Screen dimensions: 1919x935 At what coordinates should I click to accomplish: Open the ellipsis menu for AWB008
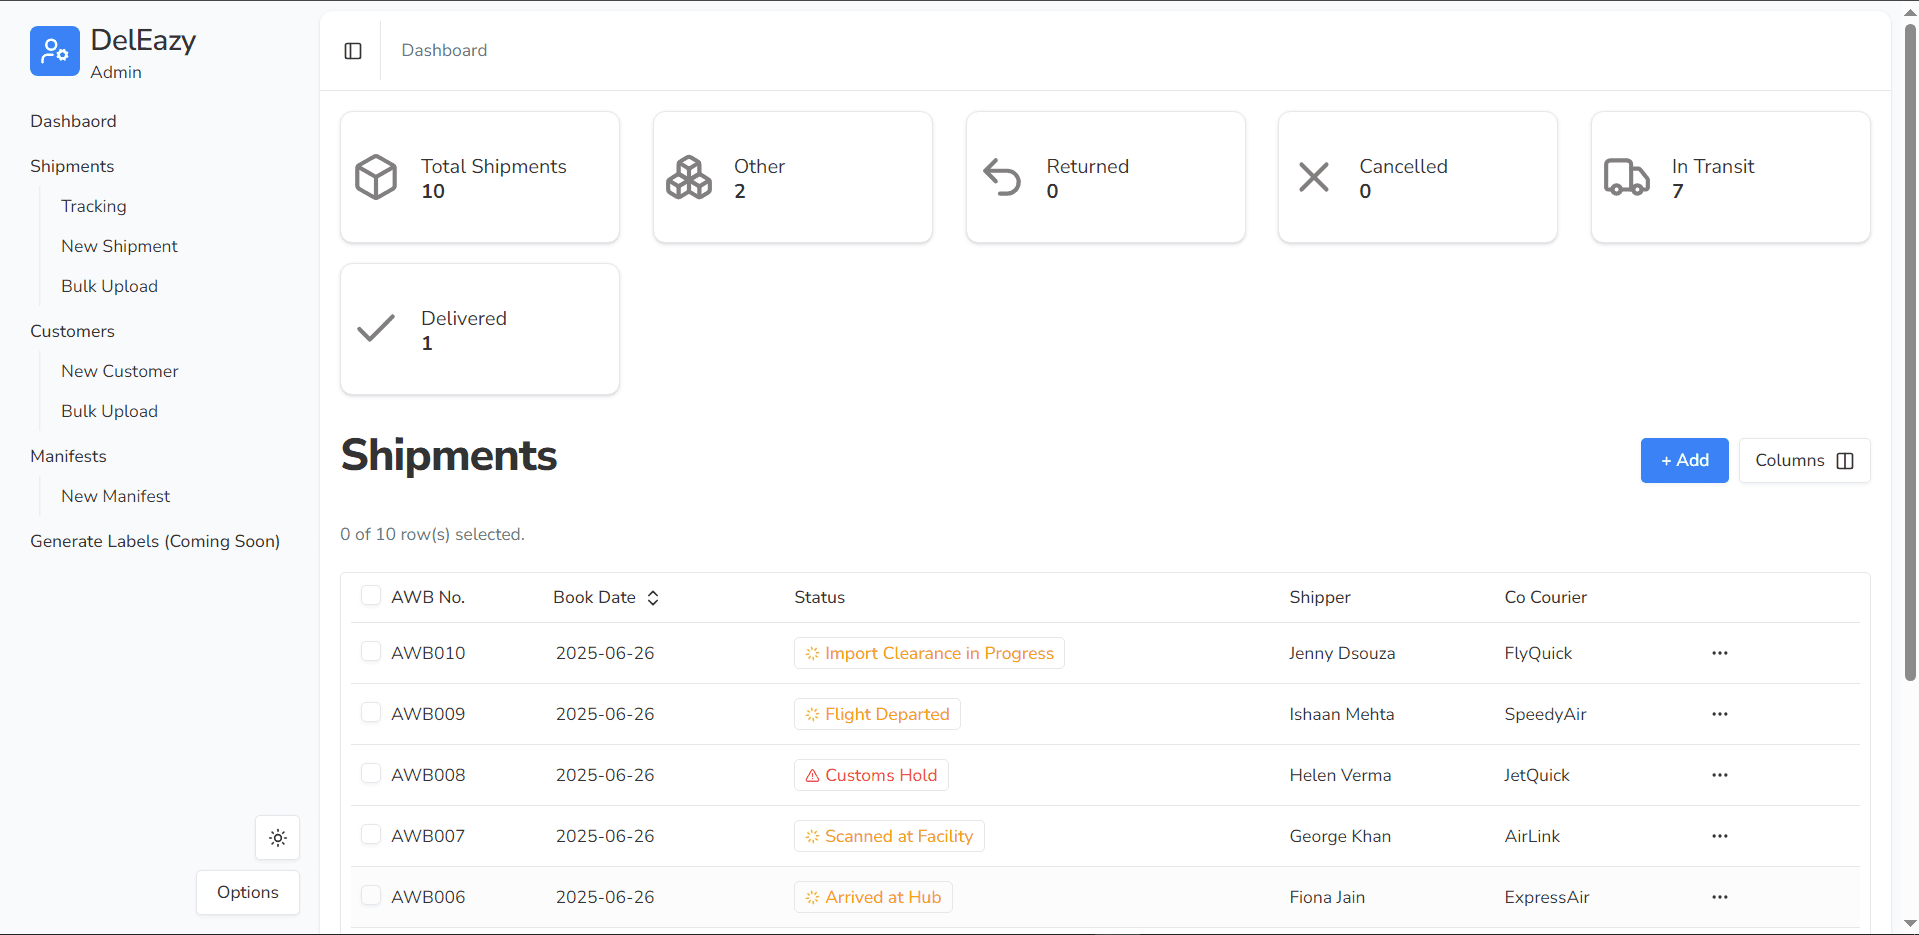[1719, 775]
